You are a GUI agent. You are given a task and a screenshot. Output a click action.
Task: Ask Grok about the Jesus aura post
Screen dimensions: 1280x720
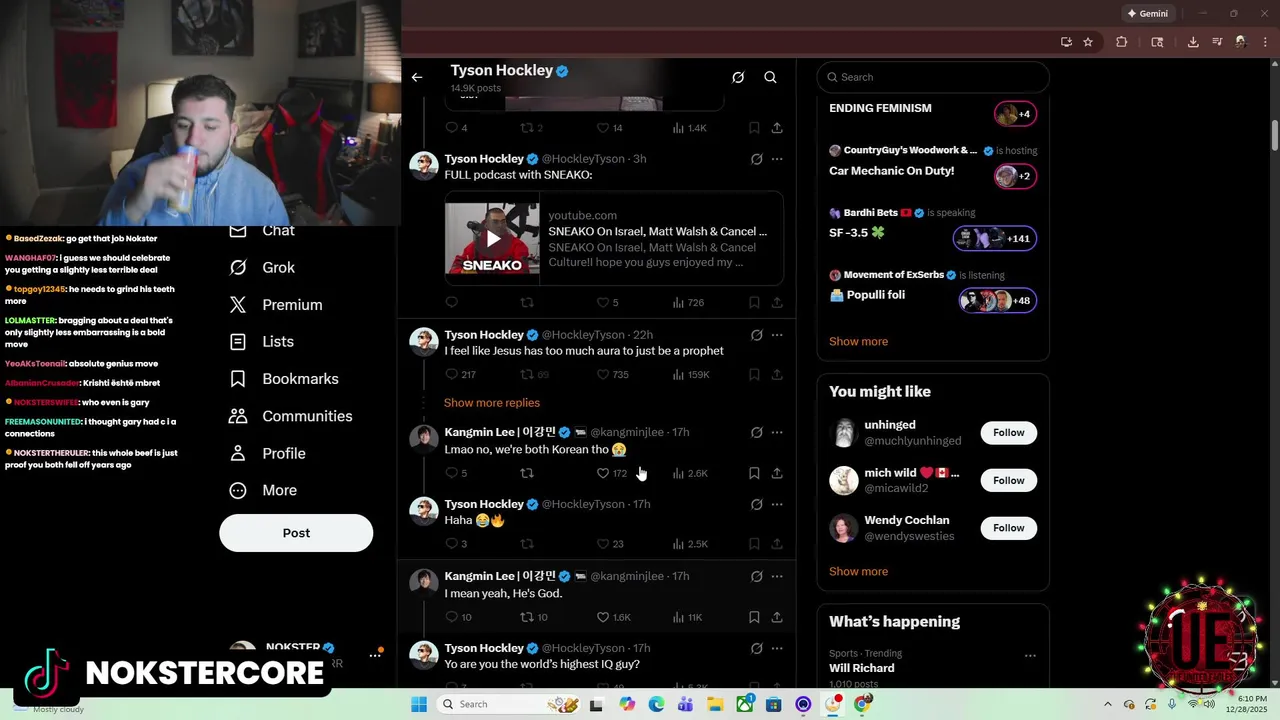pos(756,335)
